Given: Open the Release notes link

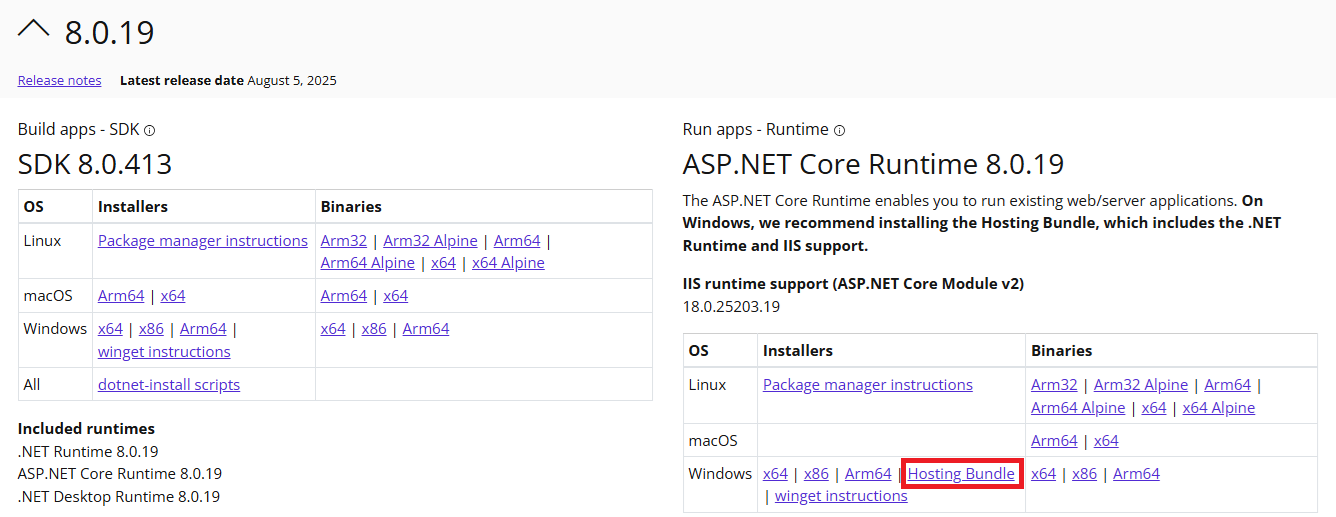Looking at the screenshot, I should pos(59,80).
